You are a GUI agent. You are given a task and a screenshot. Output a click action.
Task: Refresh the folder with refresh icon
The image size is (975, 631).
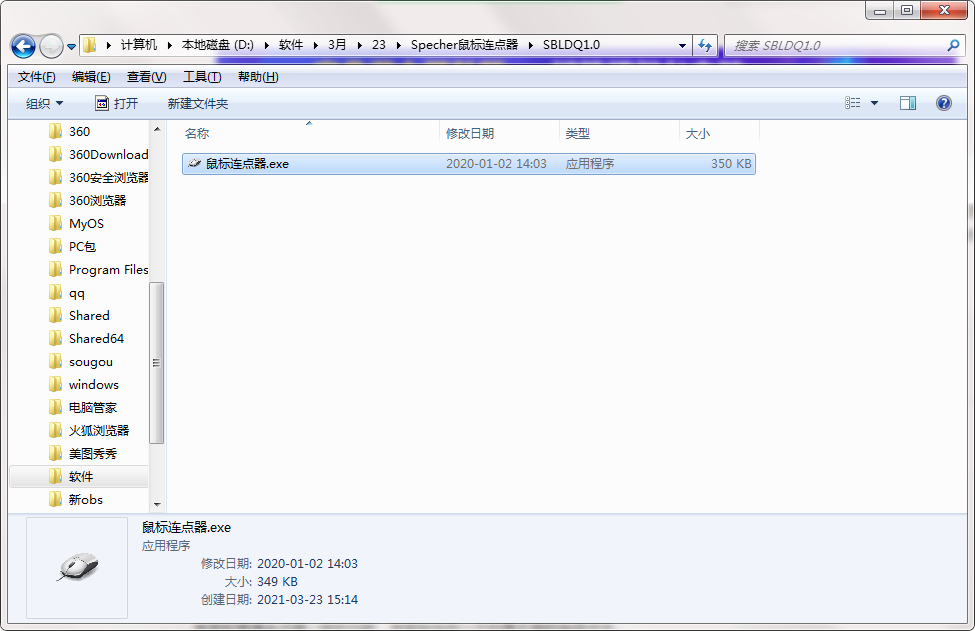coord(705,45)
